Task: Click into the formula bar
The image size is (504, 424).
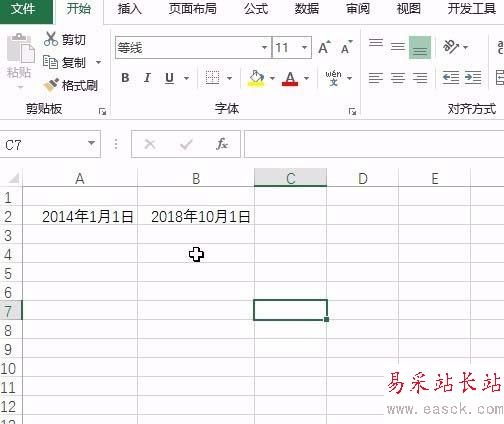Action: 374,144
